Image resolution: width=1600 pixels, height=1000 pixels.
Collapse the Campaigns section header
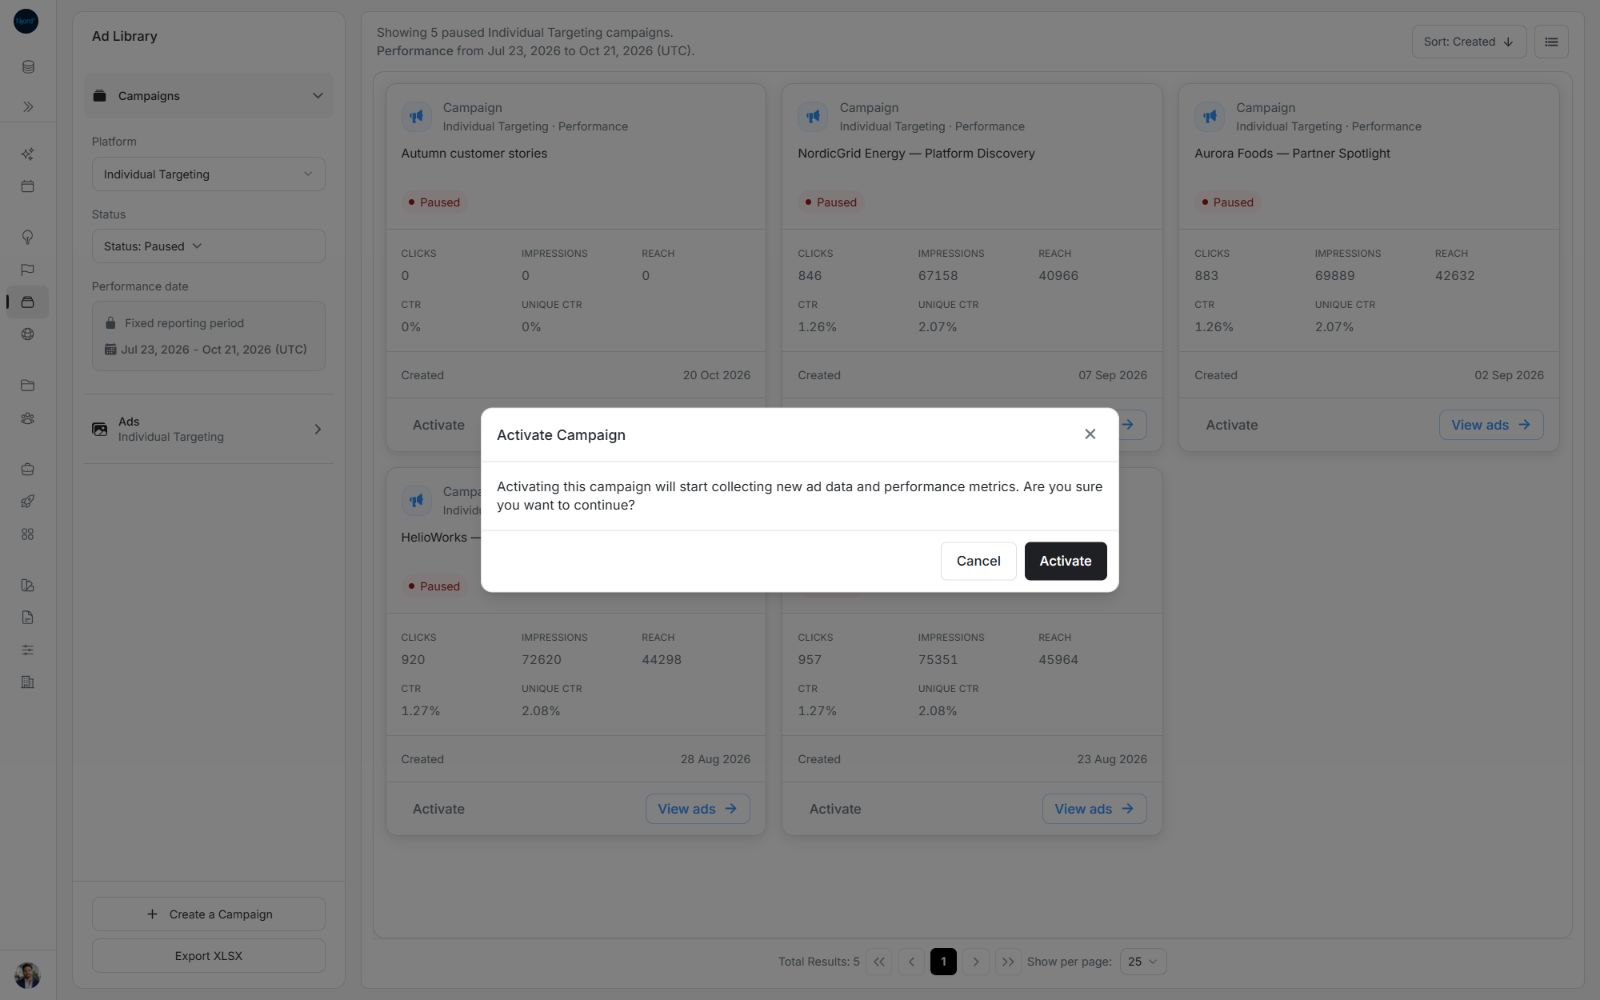tap(208, 96)
